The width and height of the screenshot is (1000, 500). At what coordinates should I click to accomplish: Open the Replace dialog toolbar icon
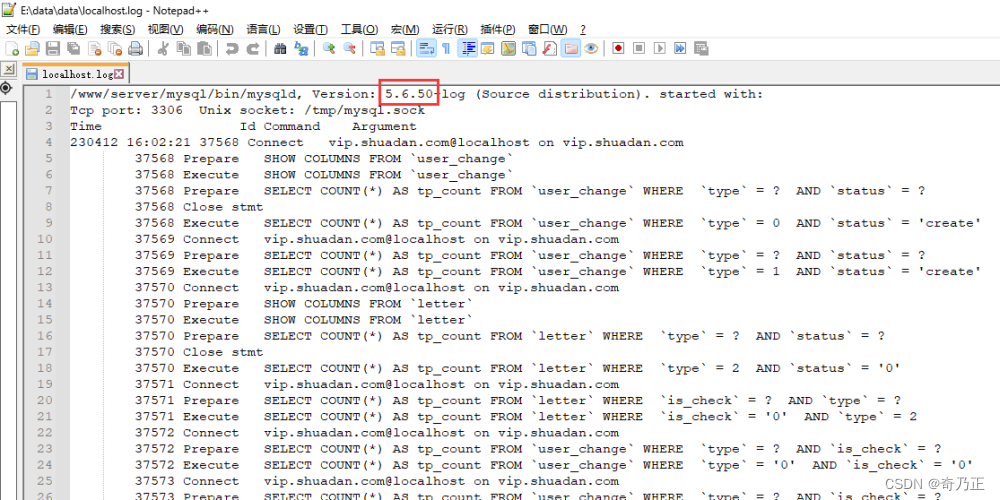click(x=301, y=48)
